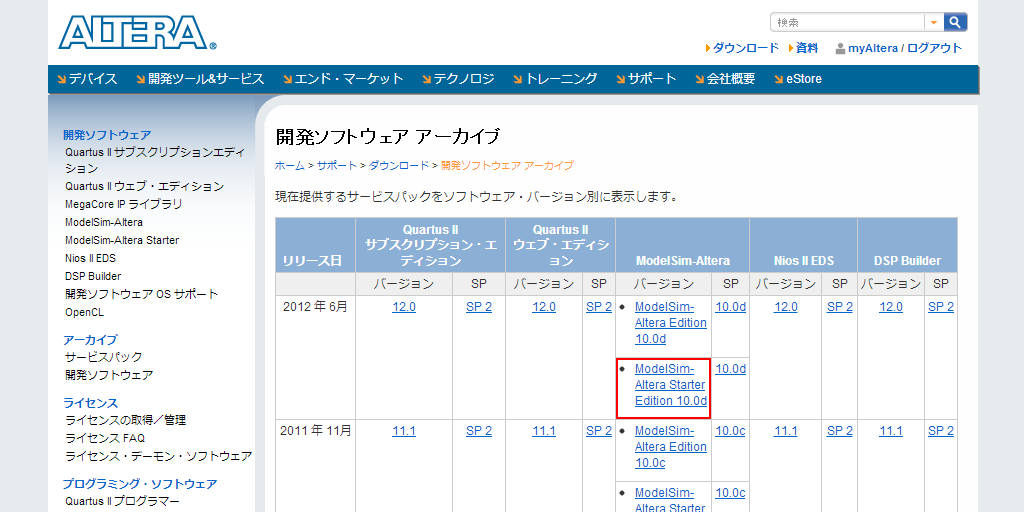Image resolution: width=1024 pixels, height=512 pixels.
Task: Open 開発ソフトウェア OS サポート sidebar link
Action: 142,294
